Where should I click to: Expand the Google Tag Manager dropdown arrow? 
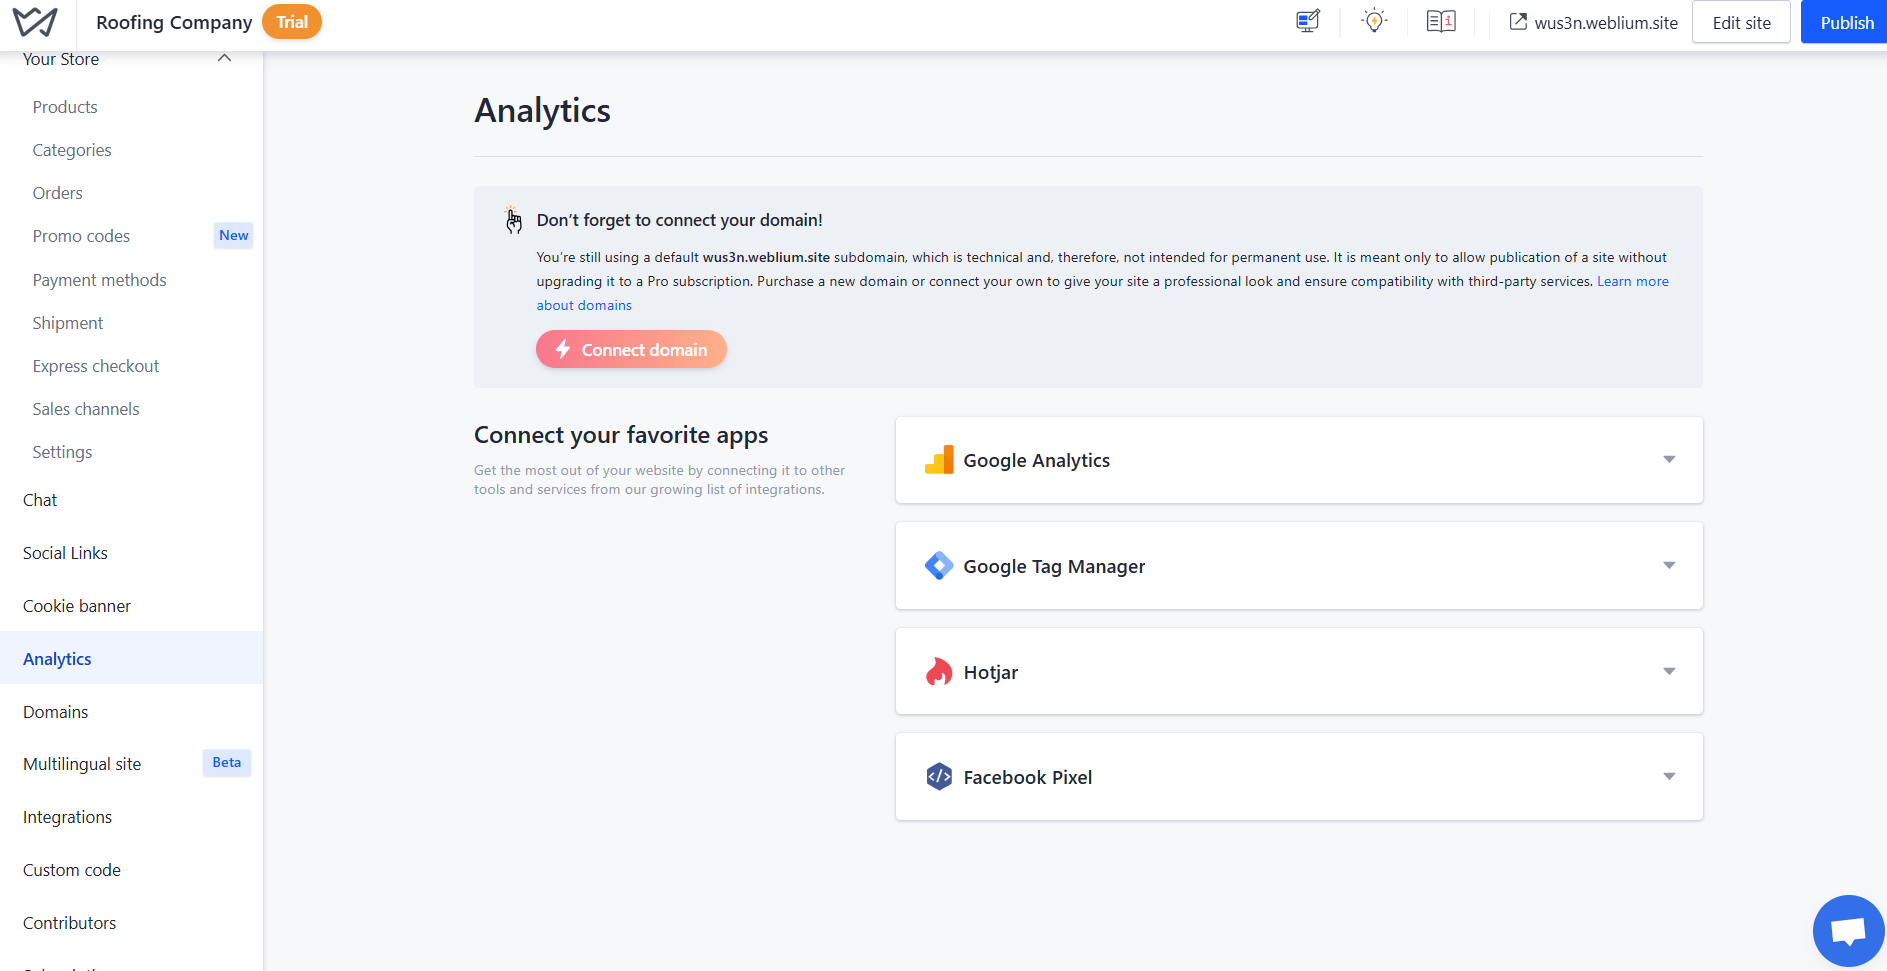(1668, 566)
